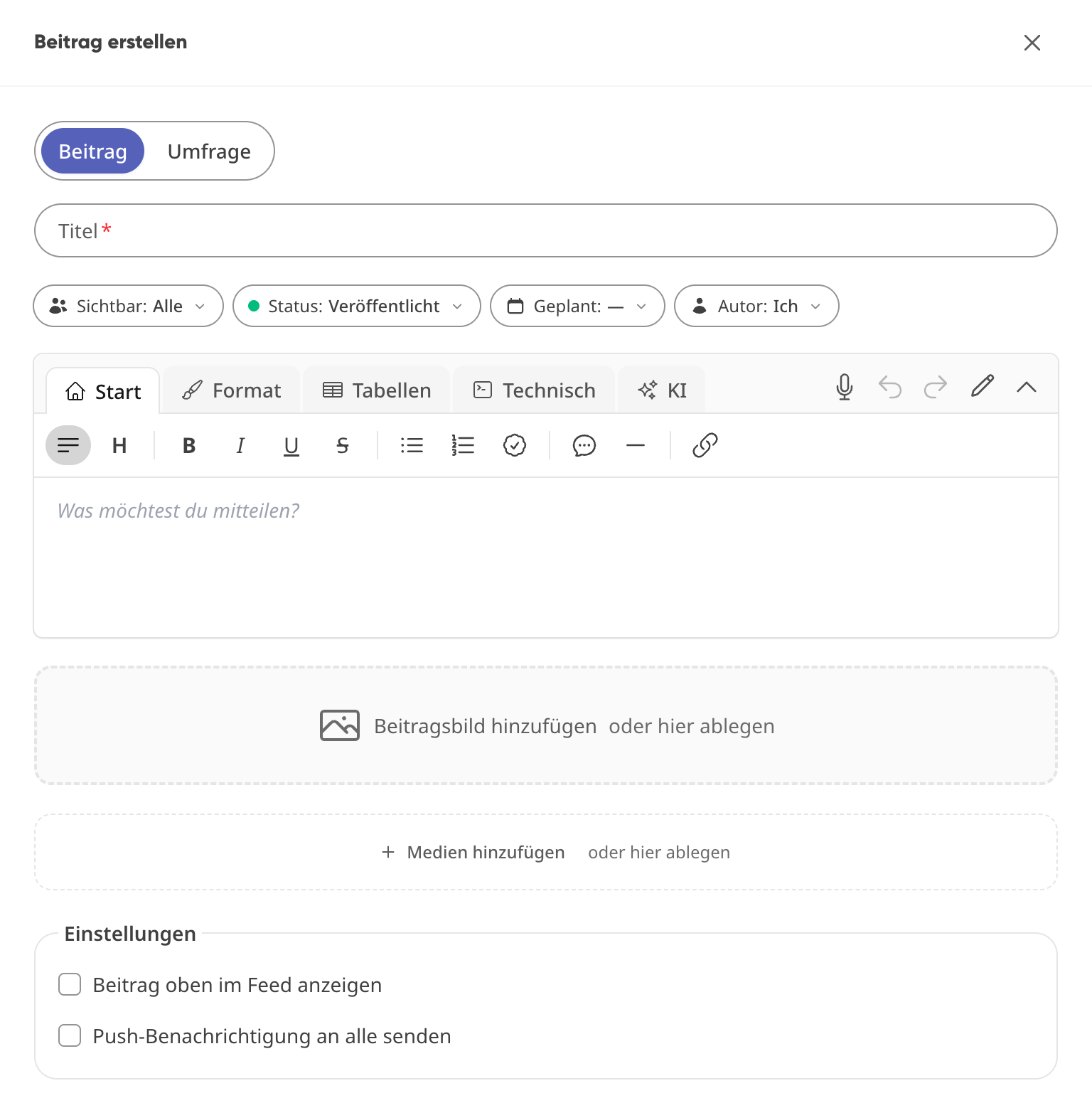Open the Technisch toolbar tab

coord(534,390)
